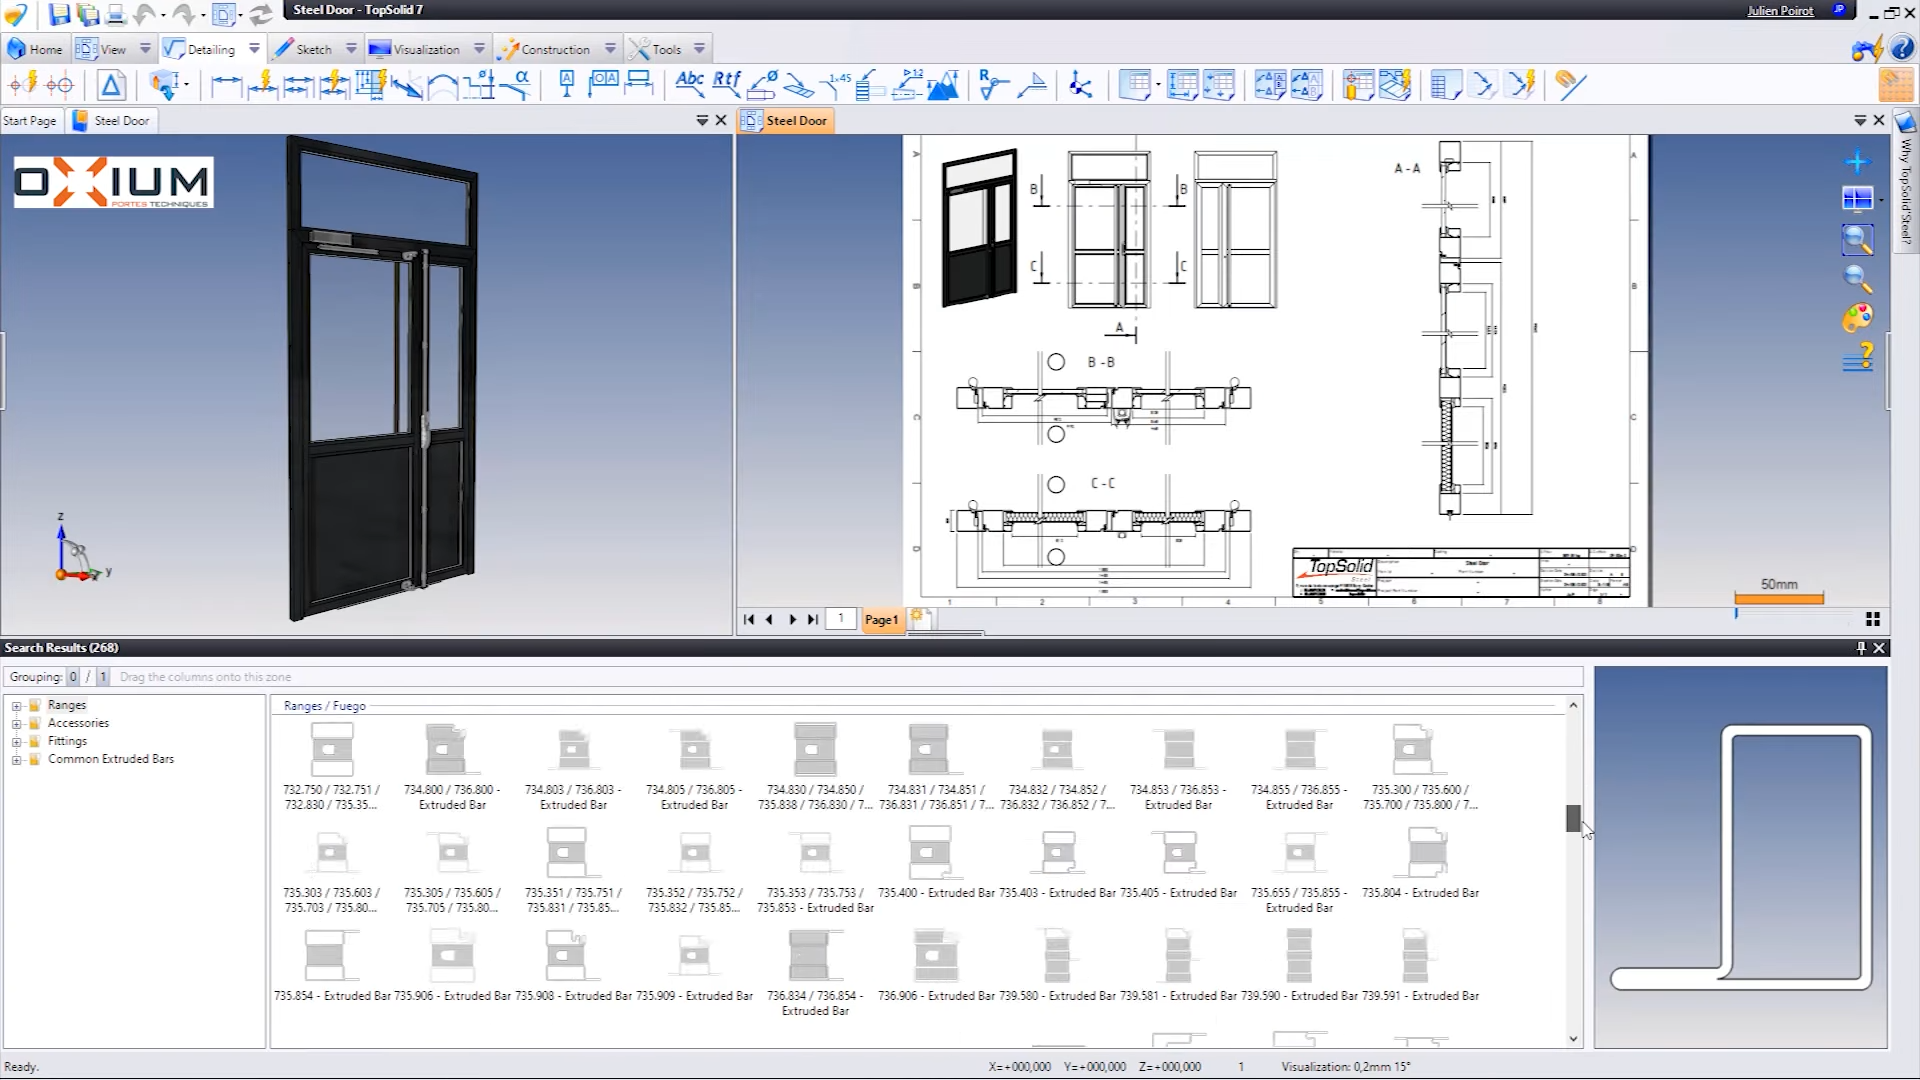
Task: Click the Rtf rich text note icon
Action: point(727,84)
